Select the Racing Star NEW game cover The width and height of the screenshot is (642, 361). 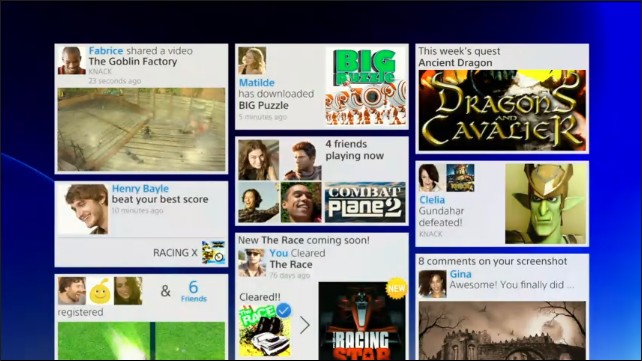(x=362, y=321)
